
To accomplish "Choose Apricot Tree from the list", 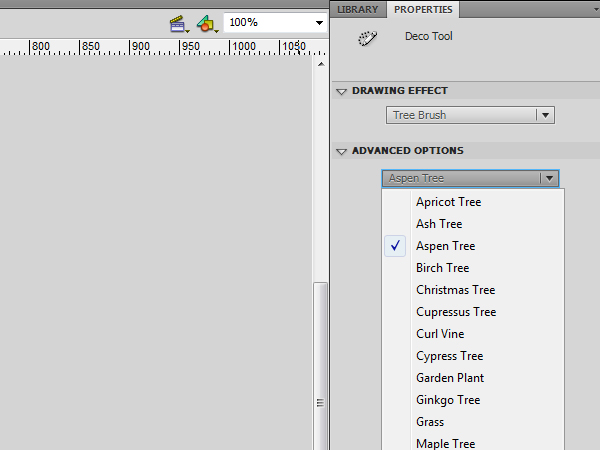I will (473, 202).
